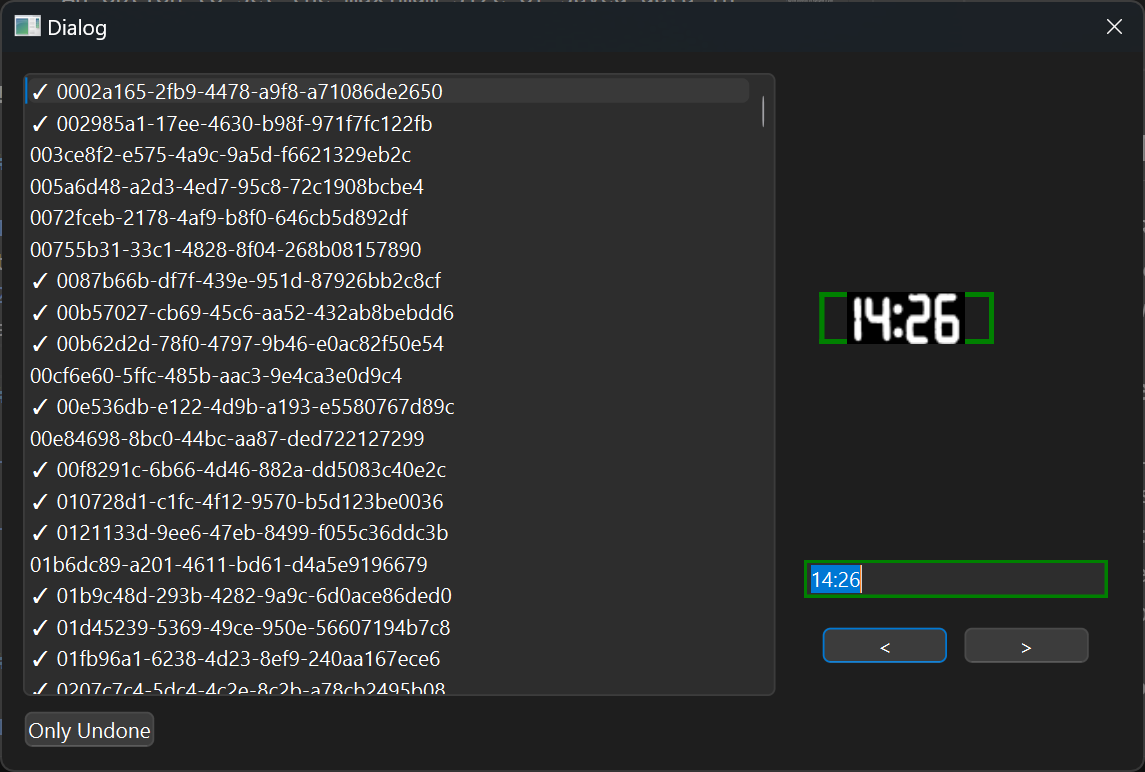Select row 00f8291c-6b66-4d46-882a-dd5083c40e2c
Image resolution: width=1145 pixels, height=772 pixels.
pyautogui.click(x=388, y=470)
